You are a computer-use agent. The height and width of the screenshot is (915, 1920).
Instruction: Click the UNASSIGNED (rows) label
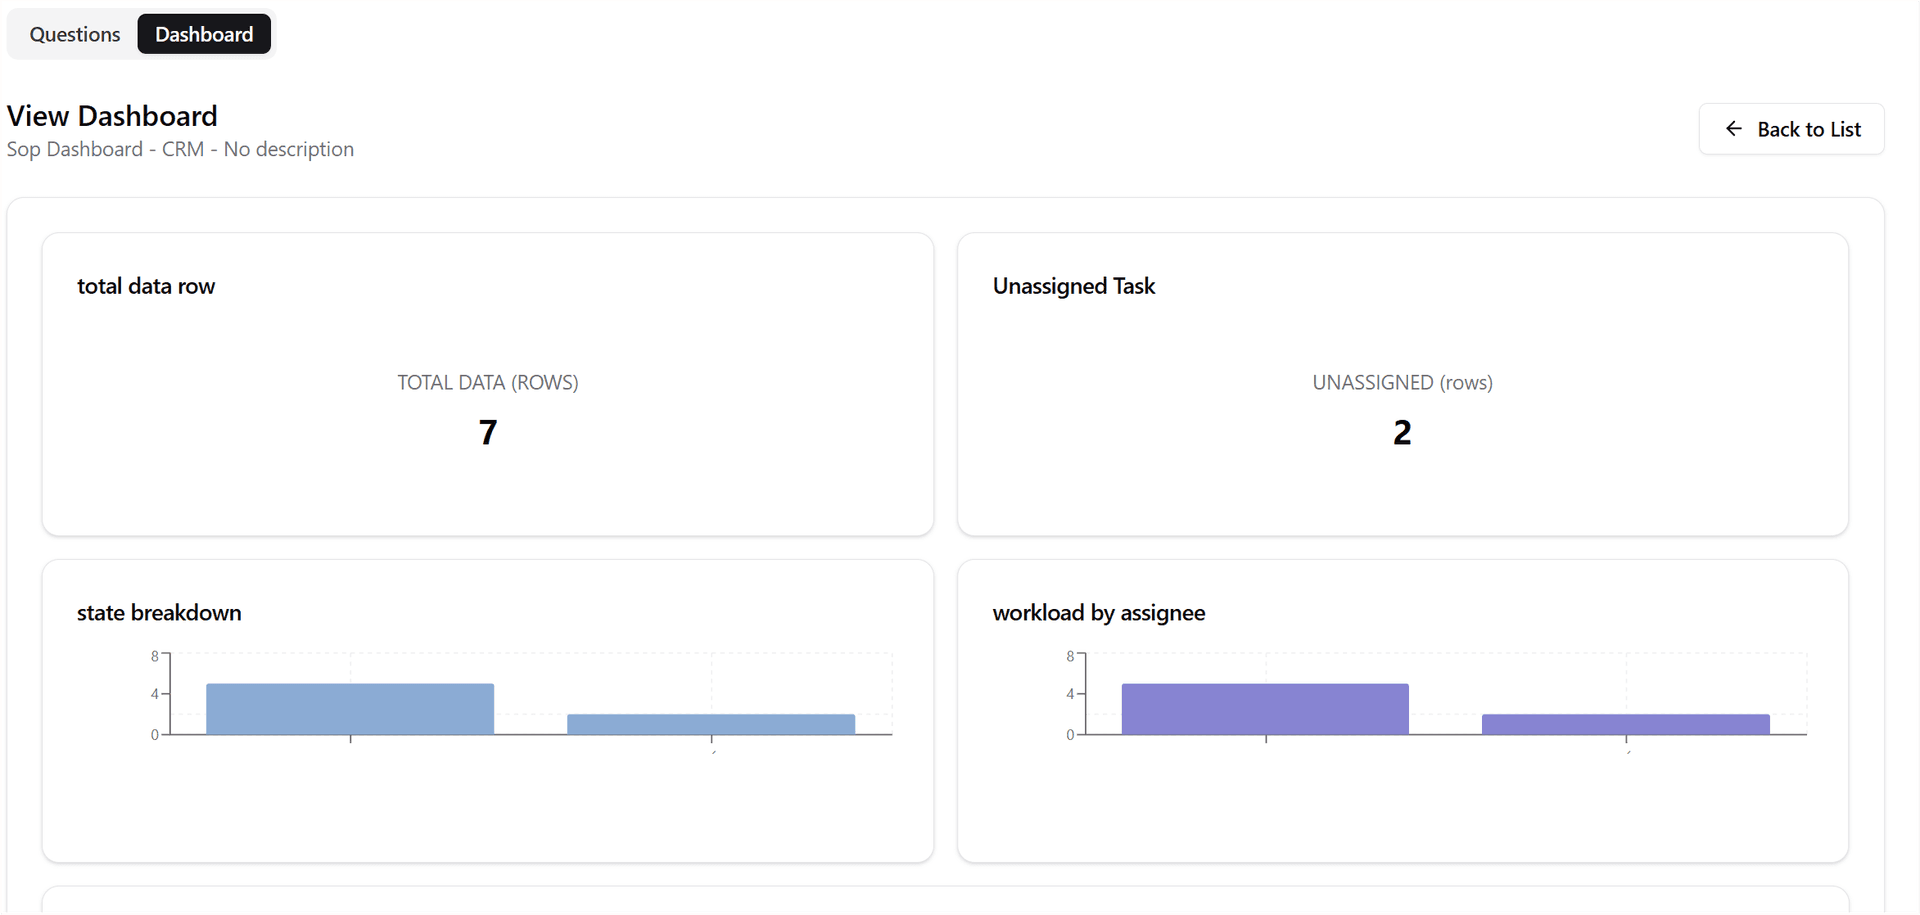pyautogui.click(x=1402, y=382)
